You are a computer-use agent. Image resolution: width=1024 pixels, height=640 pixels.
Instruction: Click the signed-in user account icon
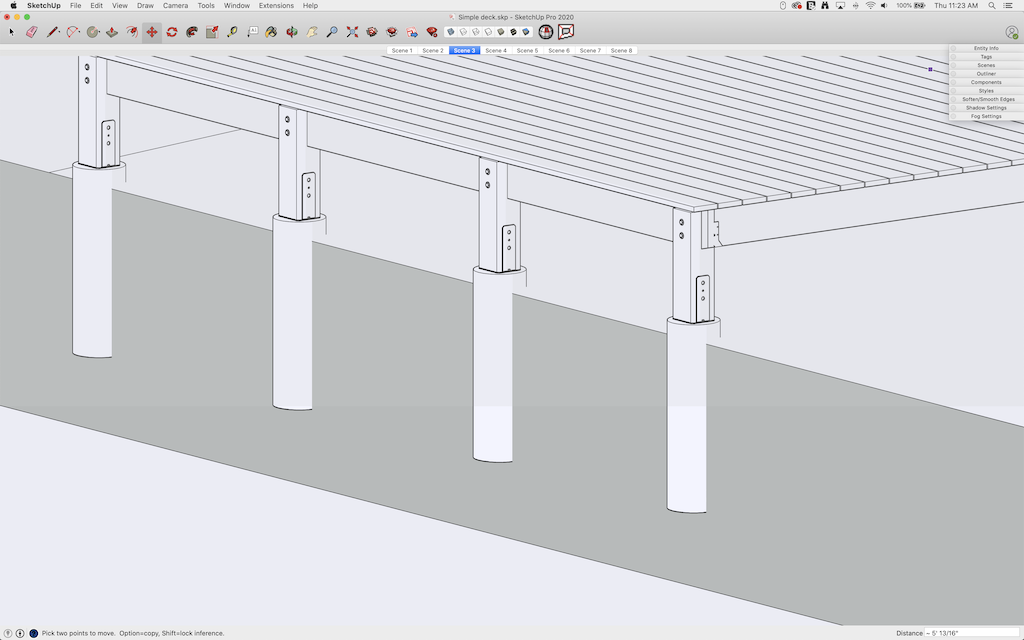(1011, 32)
